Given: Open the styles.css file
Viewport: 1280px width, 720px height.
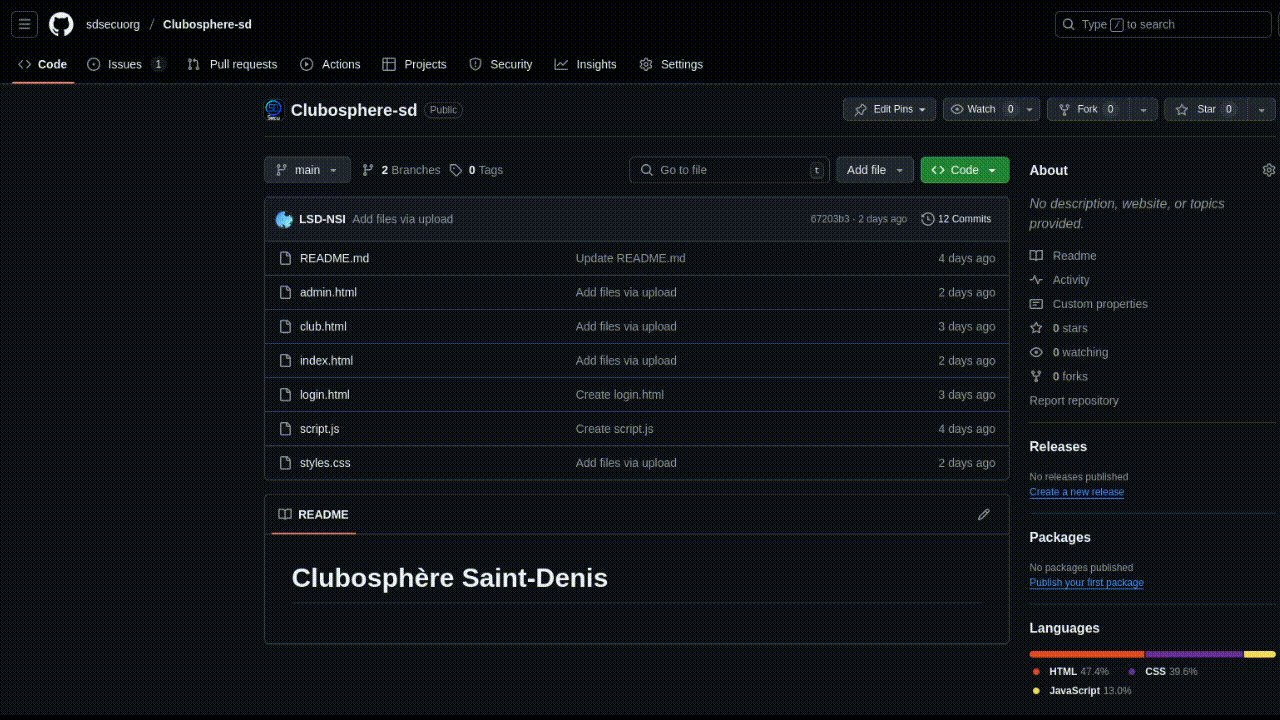Looking at the screenshot, I should 325,462.
